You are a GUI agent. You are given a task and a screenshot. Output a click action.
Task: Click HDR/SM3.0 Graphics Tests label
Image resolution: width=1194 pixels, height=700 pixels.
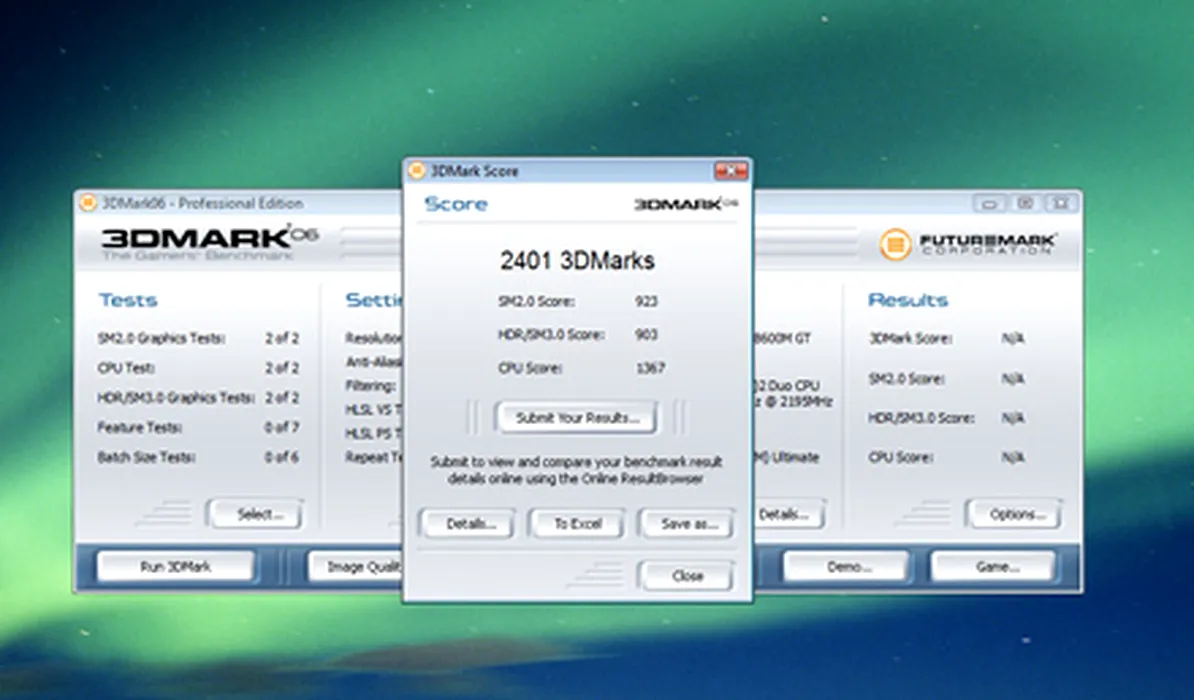coord(175,398)
